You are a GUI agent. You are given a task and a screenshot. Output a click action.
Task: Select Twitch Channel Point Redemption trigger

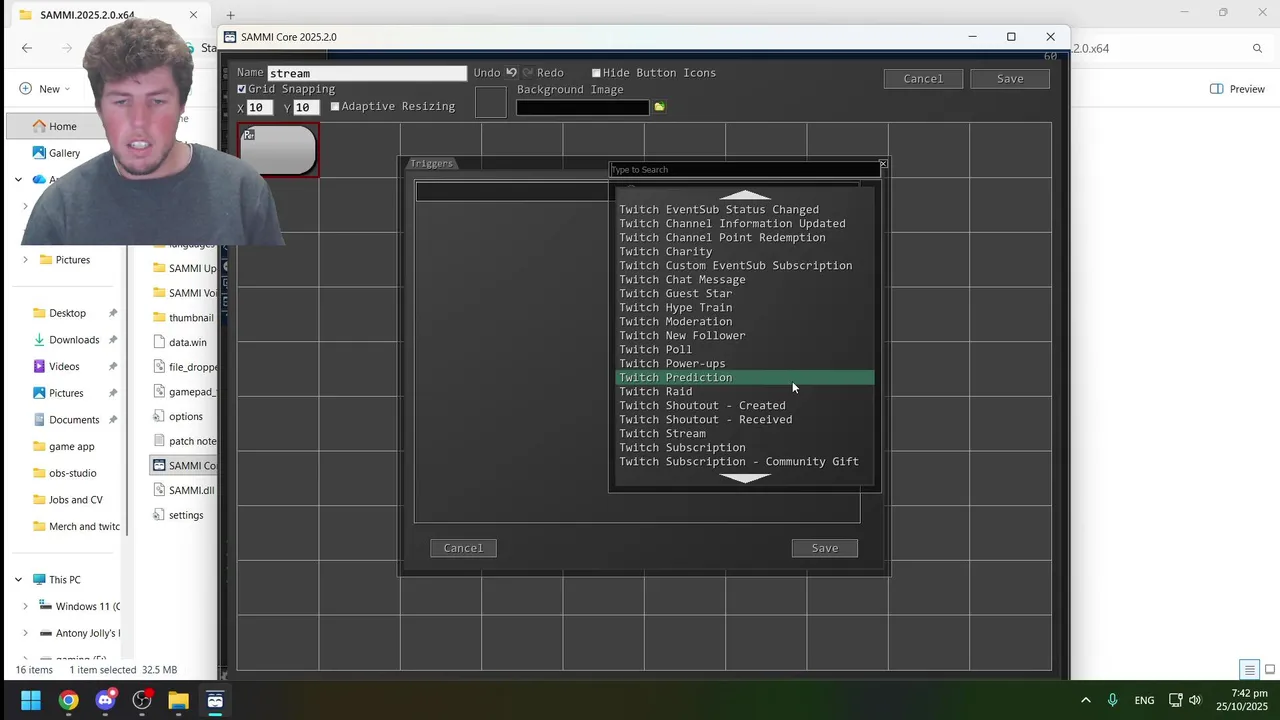745,238
